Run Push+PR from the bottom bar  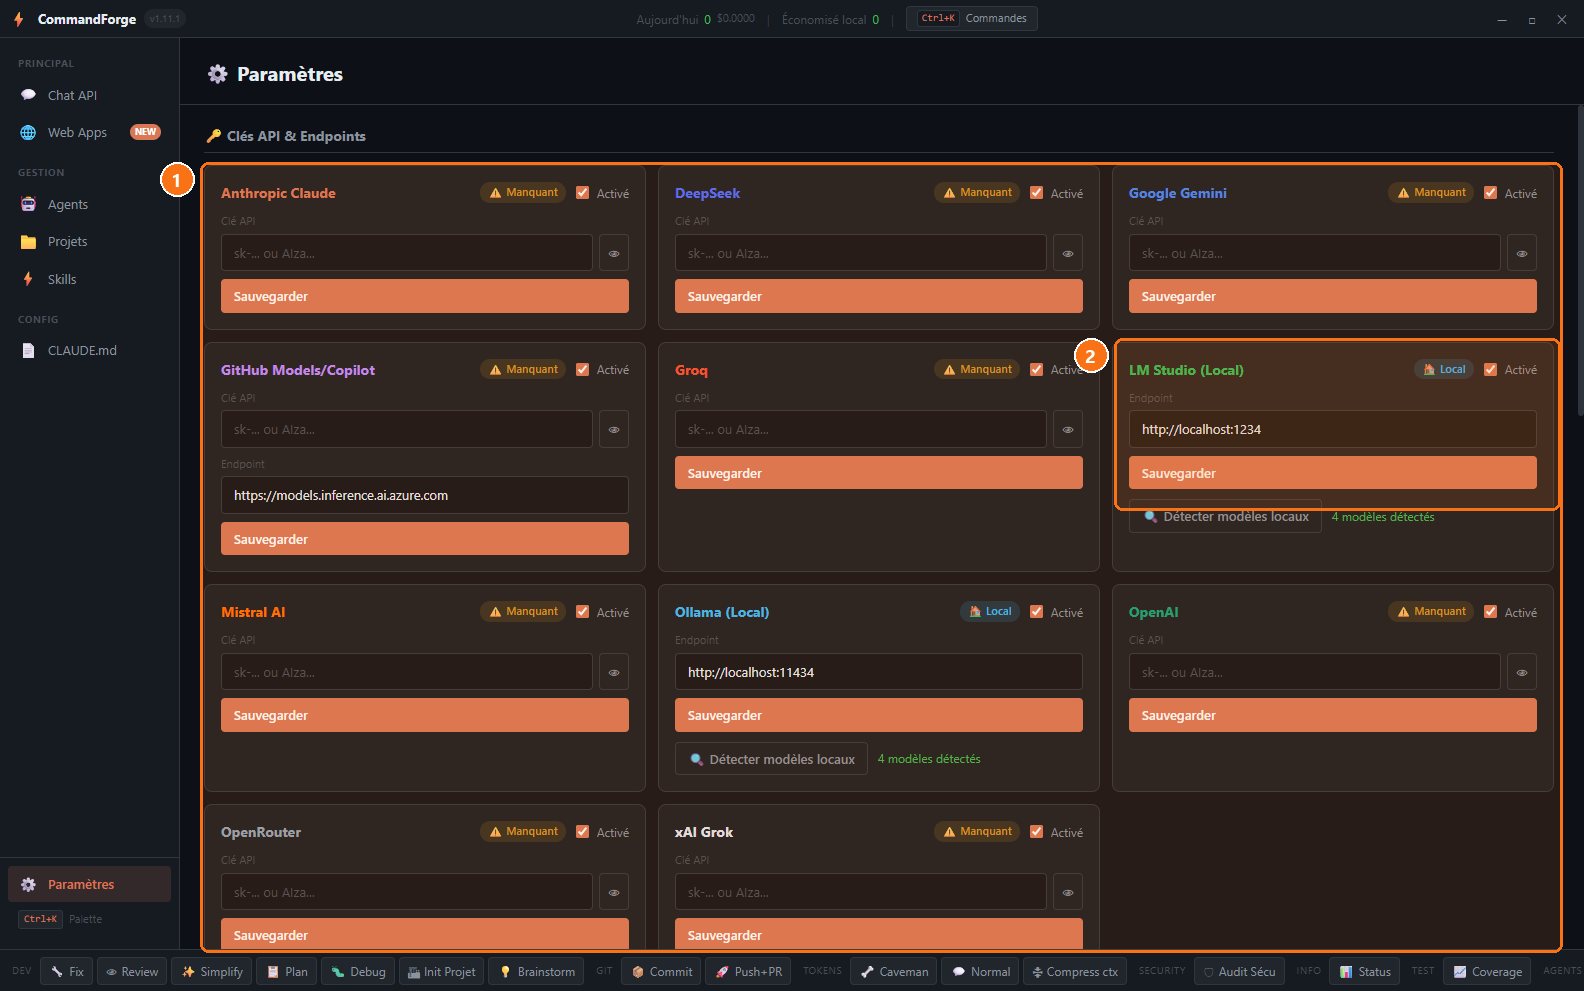pos(748,972)
